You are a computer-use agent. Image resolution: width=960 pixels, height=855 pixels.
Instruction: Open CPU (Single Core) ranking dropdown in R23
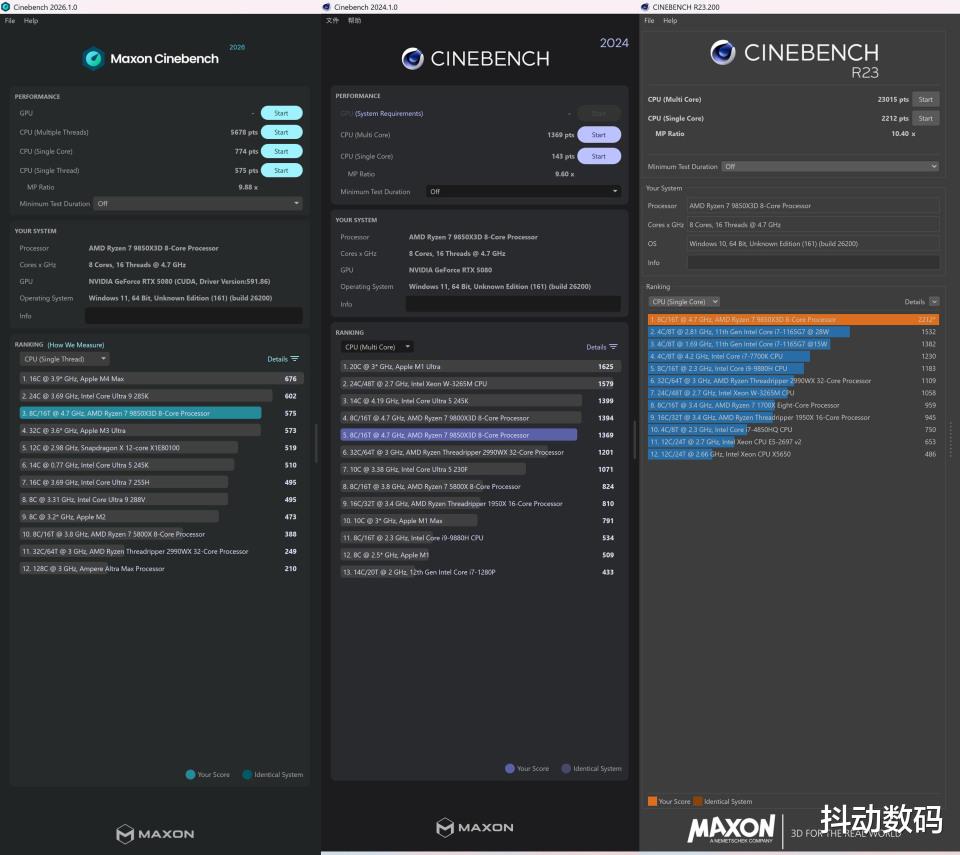(x=684, y=301)
